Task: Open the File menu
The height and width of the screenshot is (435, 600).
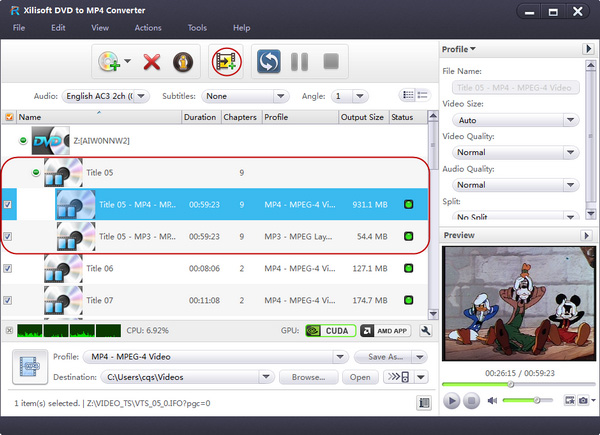Action: point(19,28)
